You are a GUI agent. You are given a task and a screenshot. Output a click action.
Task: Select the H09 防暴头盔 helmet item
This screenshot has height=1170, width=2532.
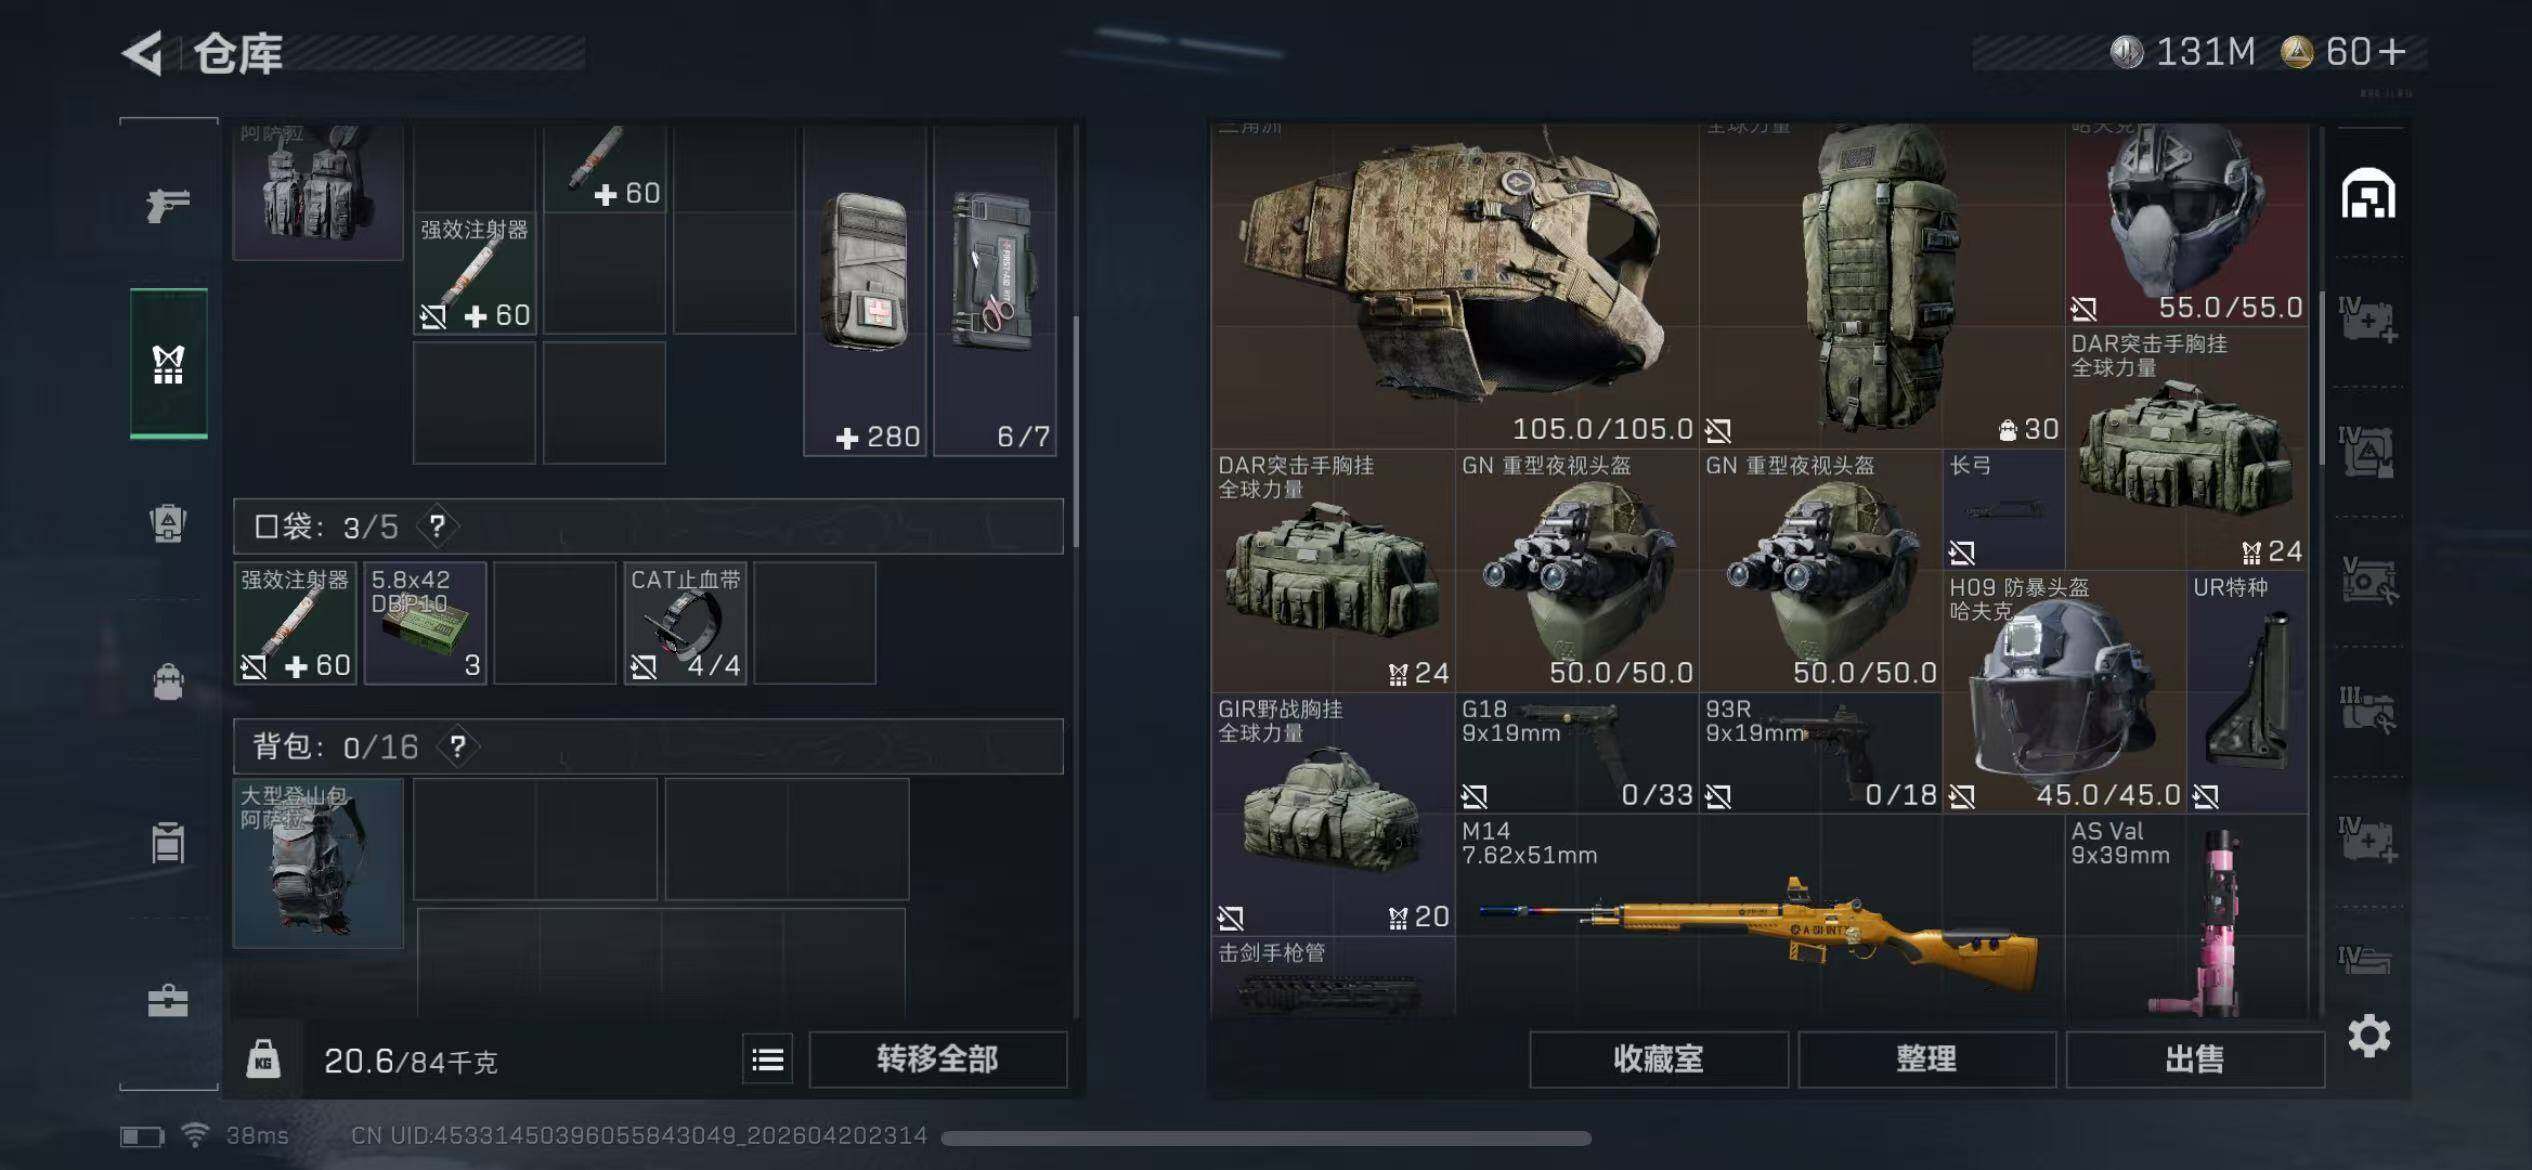pos(2064,692)
